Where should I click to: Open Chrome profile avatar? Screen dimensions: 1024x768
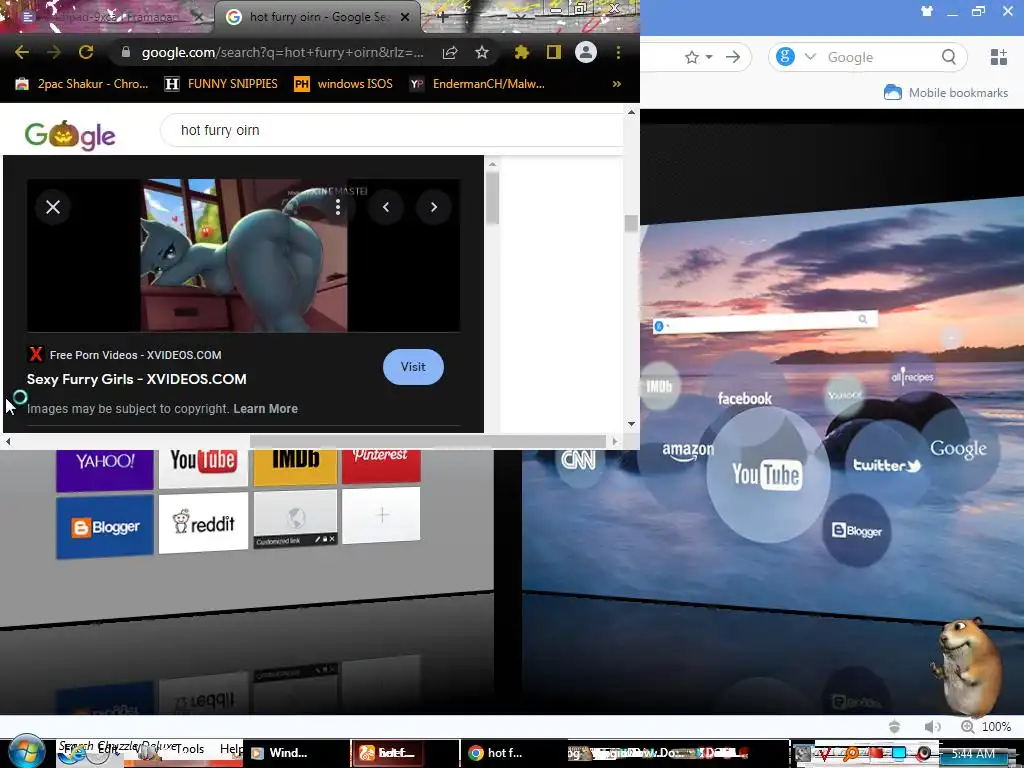586,52
